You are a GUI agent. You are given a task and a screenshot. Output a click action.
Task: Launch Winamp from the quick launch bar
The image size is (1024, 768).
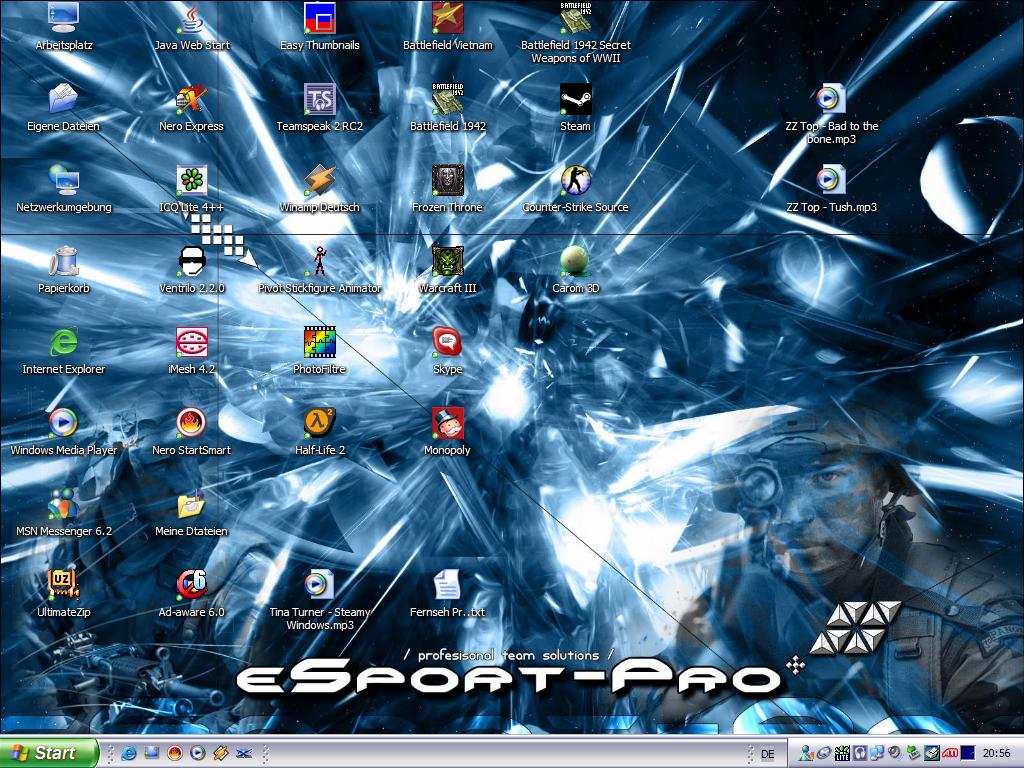click(220, 753)
